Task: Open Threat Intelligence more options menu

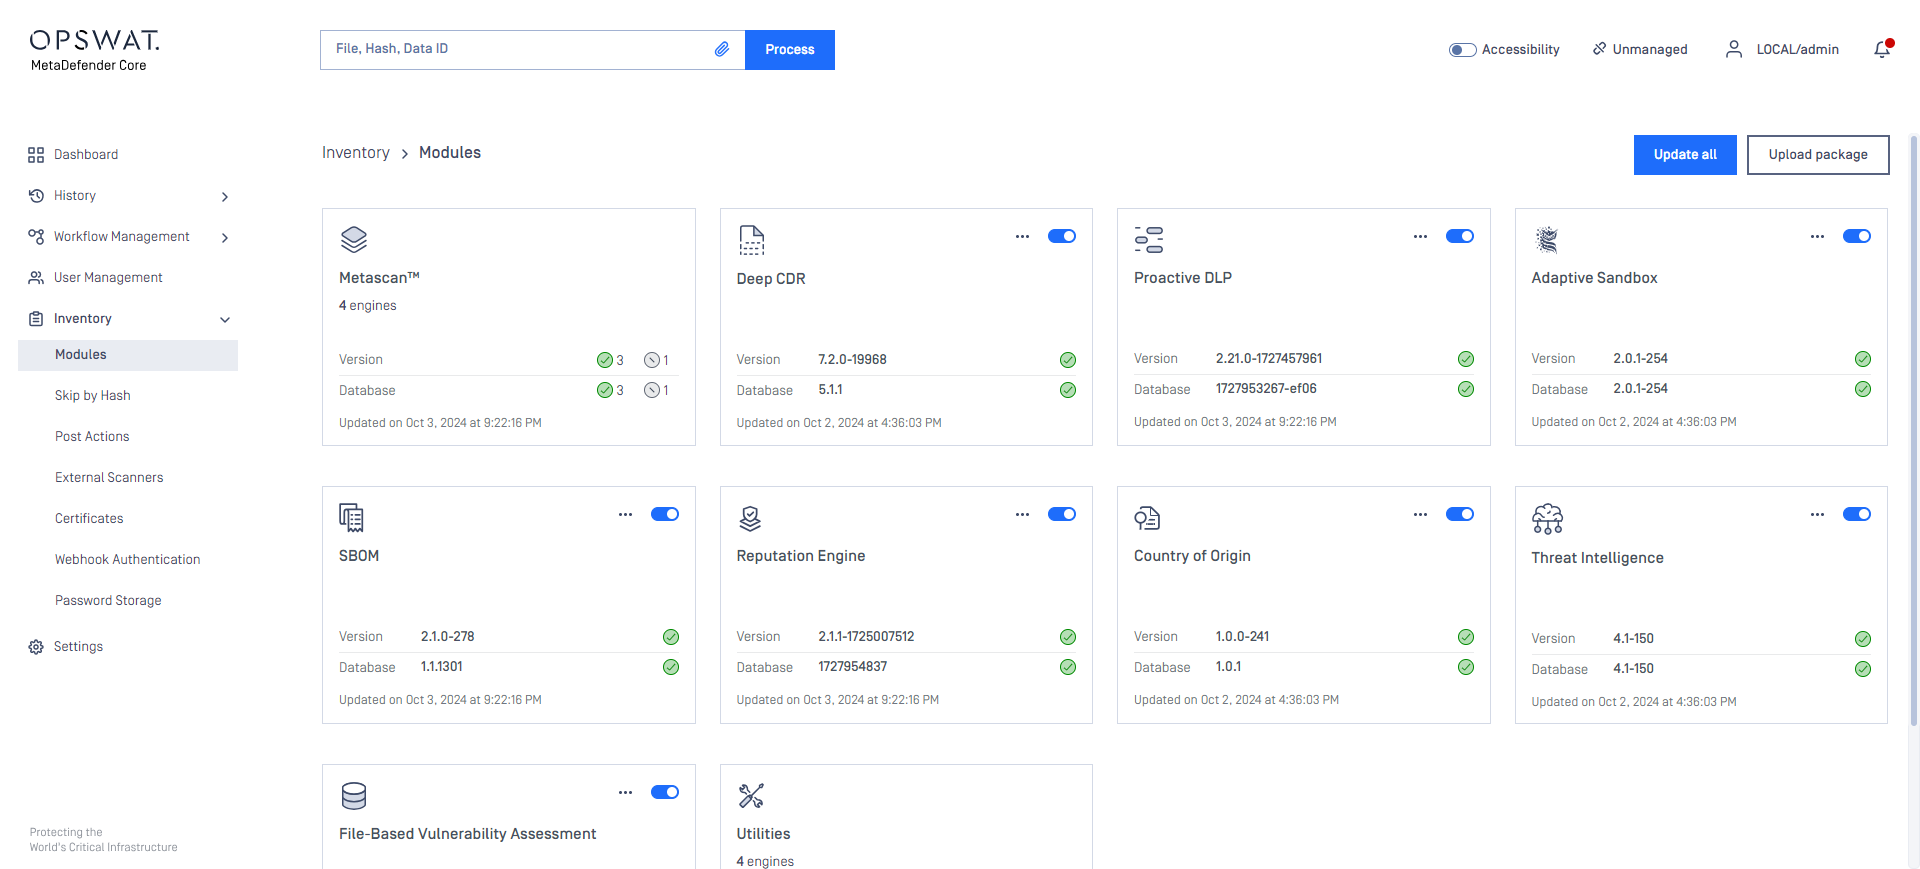Action: (x=1817, y=515)
